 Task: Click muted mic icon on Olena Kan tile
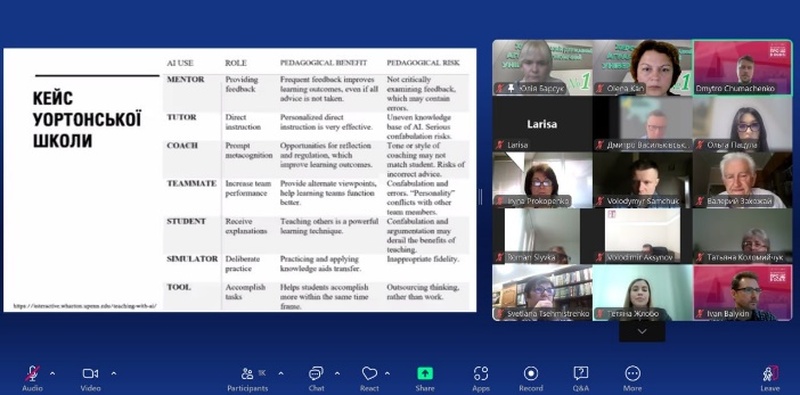[600, 88]
